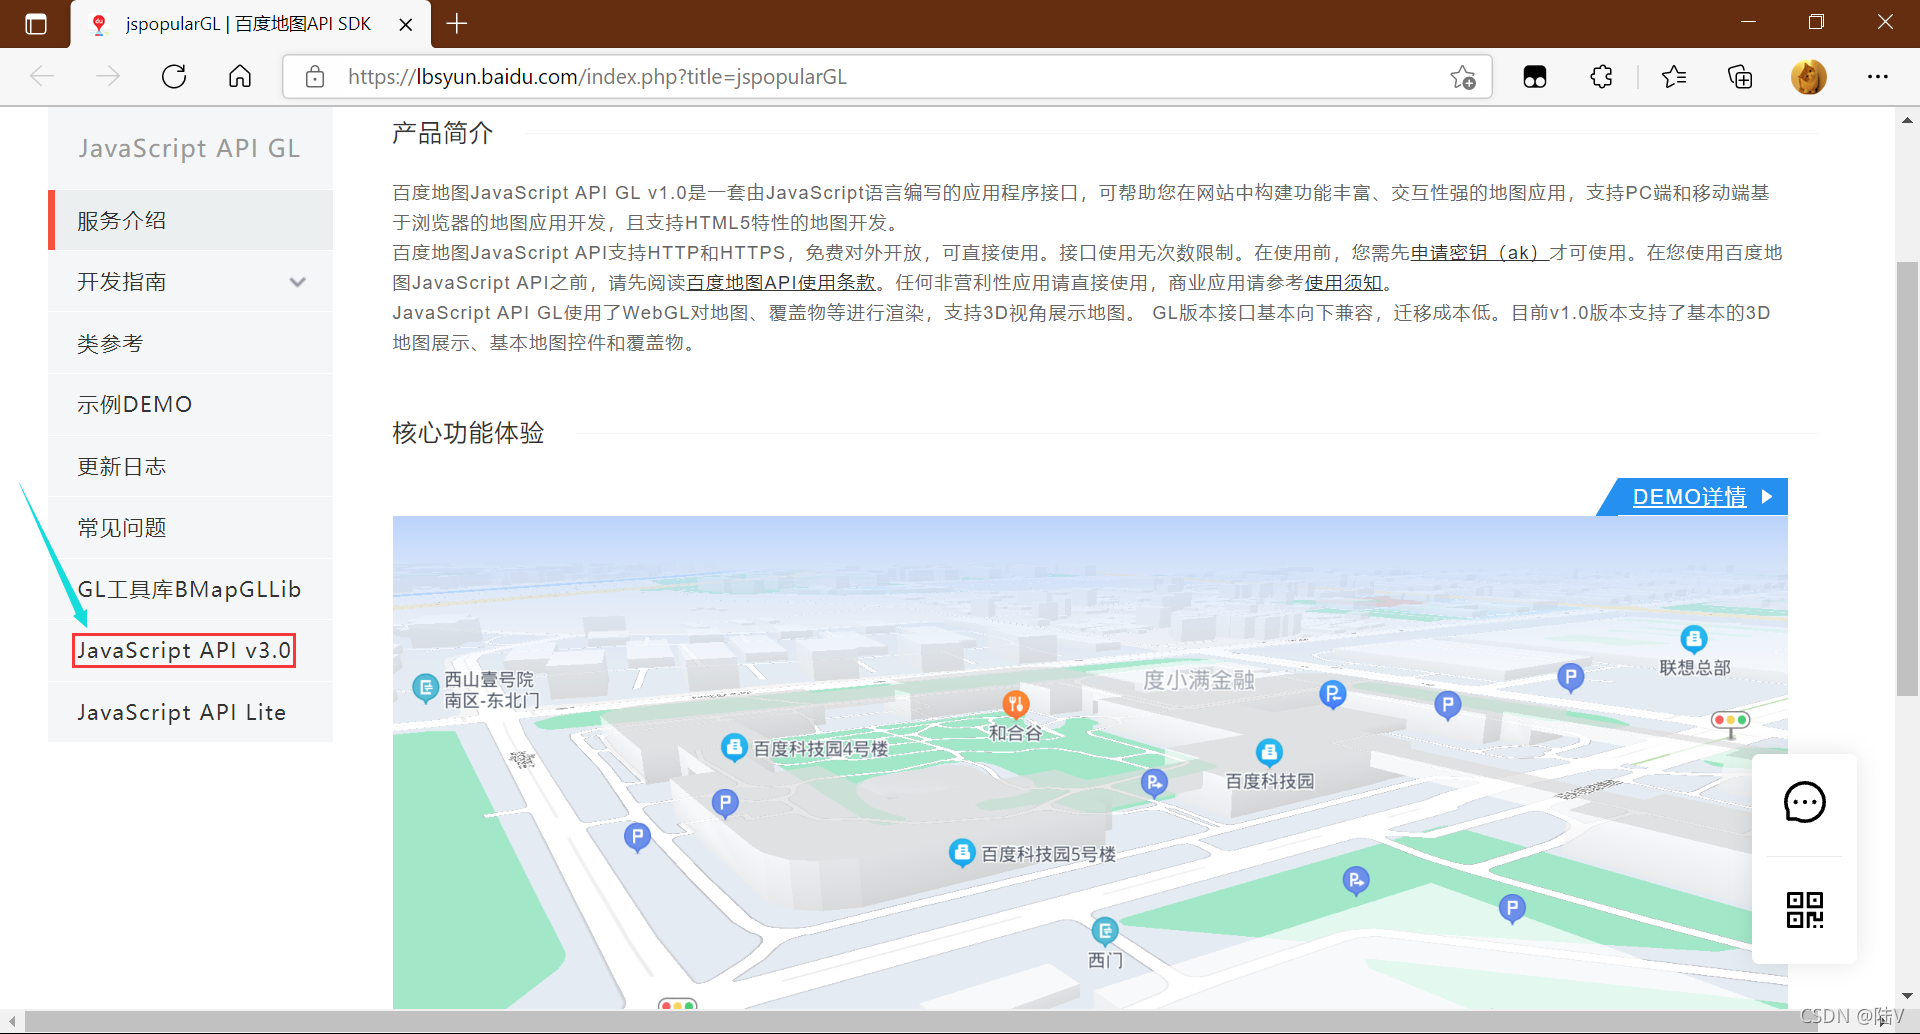Open JavaScript API Lite sidebar link
Viewport: 1920px width, 1034px height.
[190, 712]
